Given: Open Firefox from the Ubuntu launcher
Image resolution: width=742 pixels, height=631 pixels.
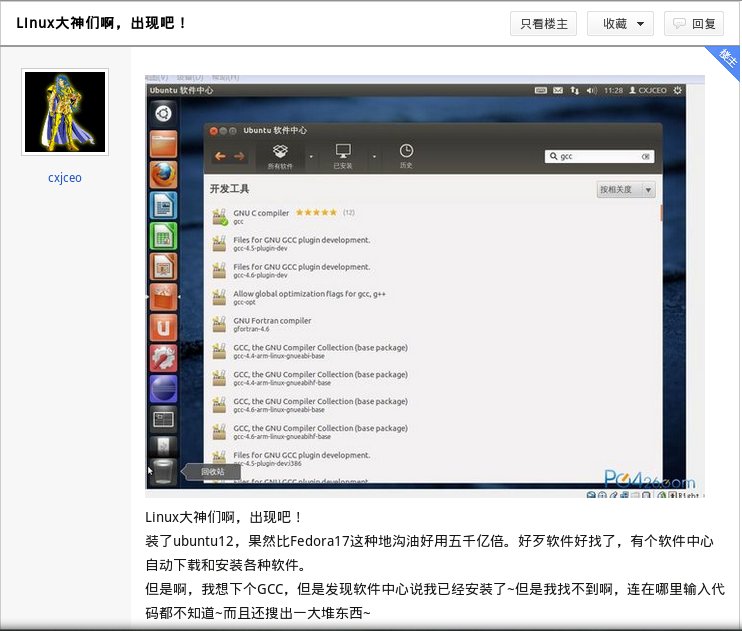Looking at the screenshot, I should [162, 175].
